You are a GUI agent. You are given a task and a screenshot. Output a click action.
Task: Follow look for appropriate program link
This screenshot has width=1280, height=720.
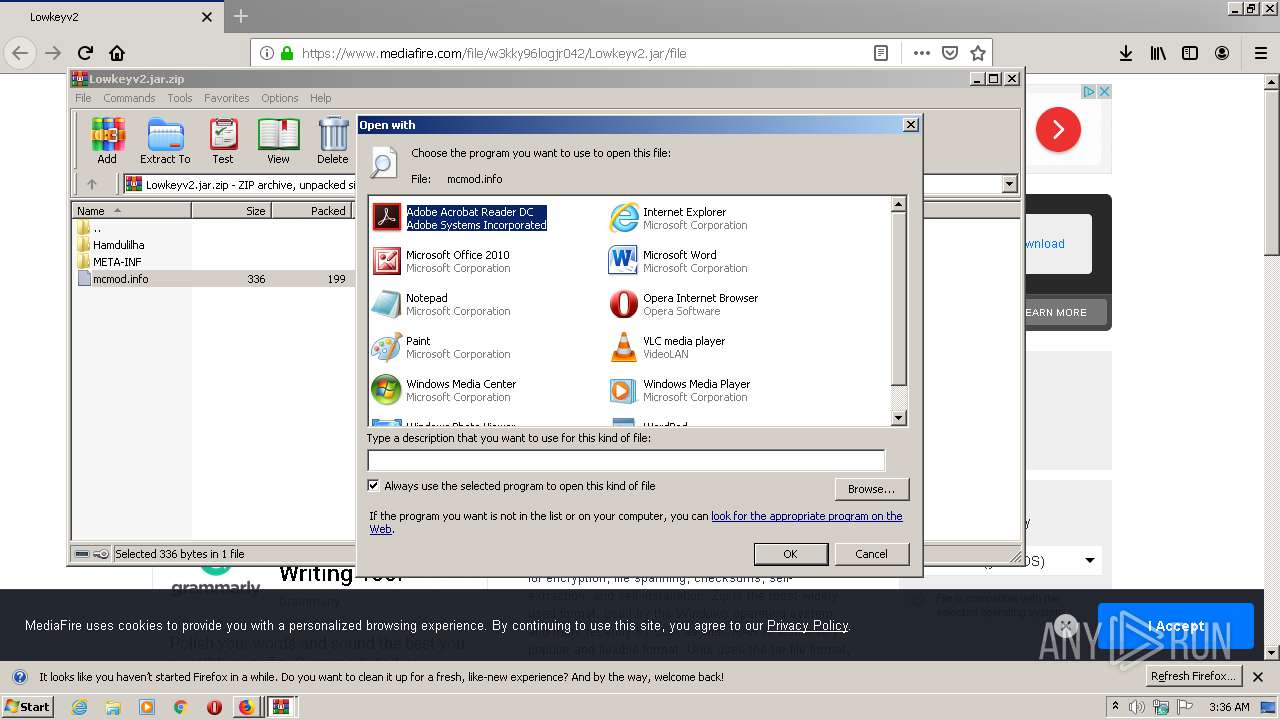click(x=806, y=516)
